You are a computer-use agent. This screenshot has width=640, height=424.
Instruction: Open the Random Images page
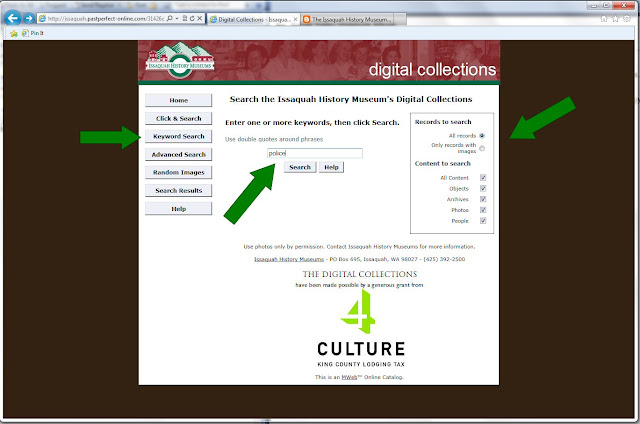pyautogui.click(x=178, y=173)
